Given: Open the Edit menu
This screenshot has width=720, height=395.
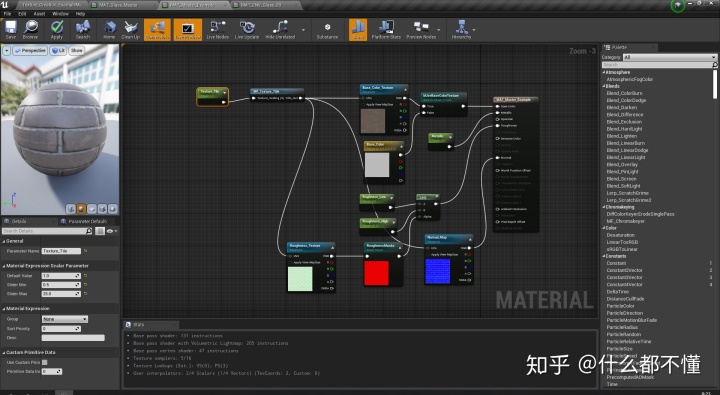Looking at the screenshot, I should point(22,14).
